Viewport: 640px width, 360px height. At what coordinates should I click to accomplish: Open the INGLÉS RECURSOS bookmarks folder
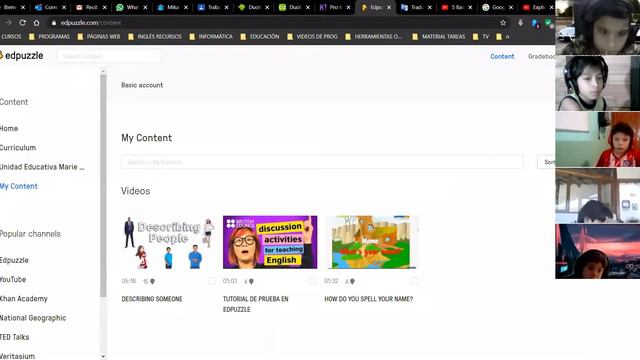point(155,37)
